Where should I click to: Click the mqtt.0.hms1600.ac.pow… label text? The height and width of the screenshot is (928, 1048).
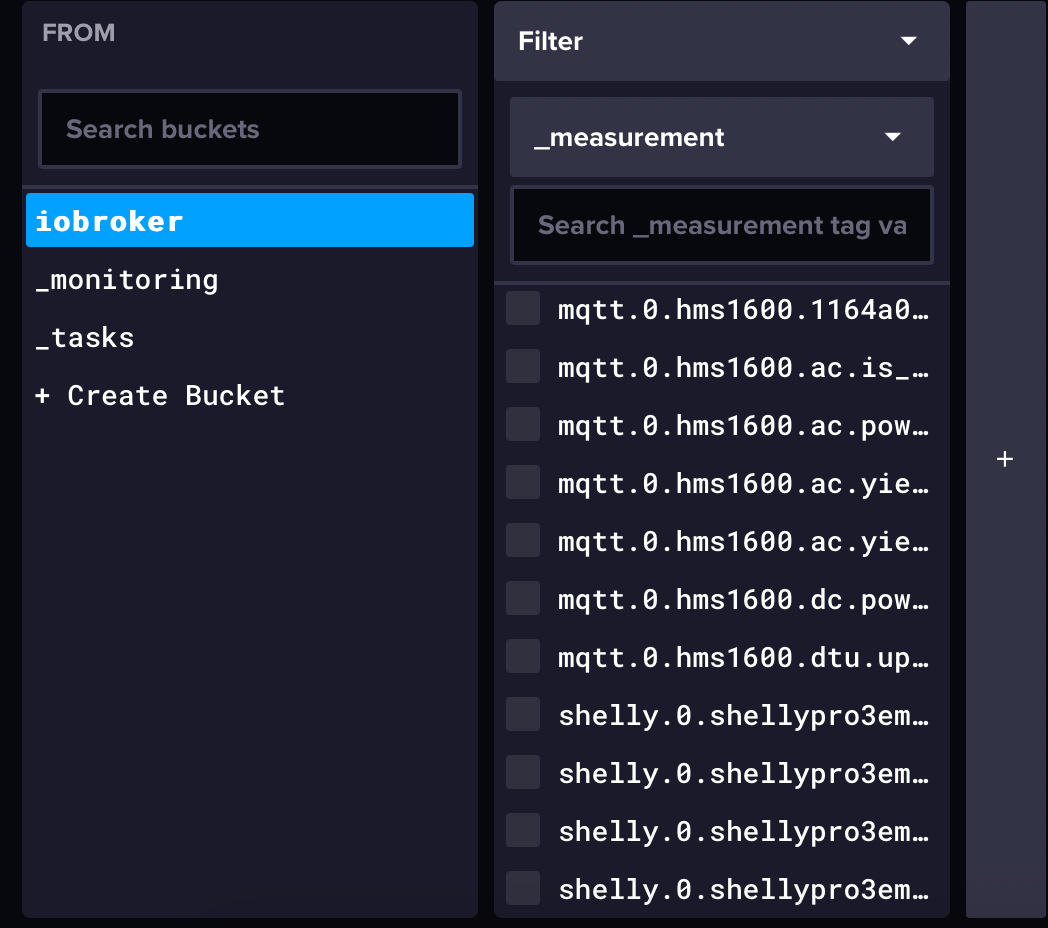coord(743,426)
